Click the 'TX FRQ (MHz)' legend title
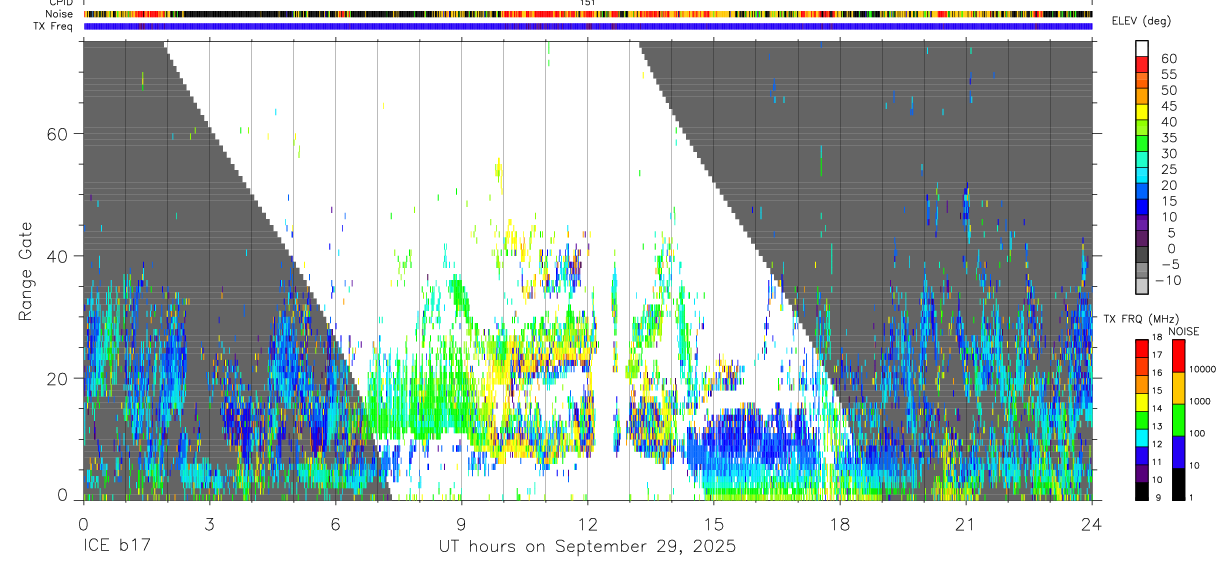 coord(1140,319)
